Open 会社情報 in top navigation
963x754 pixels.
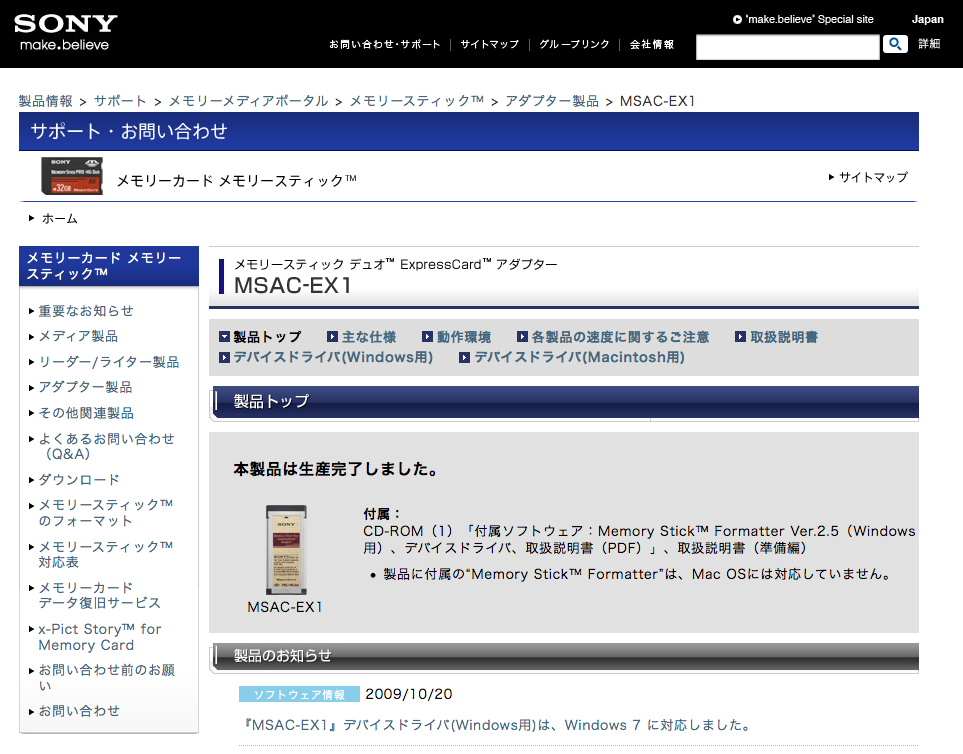tap(652, 44)
